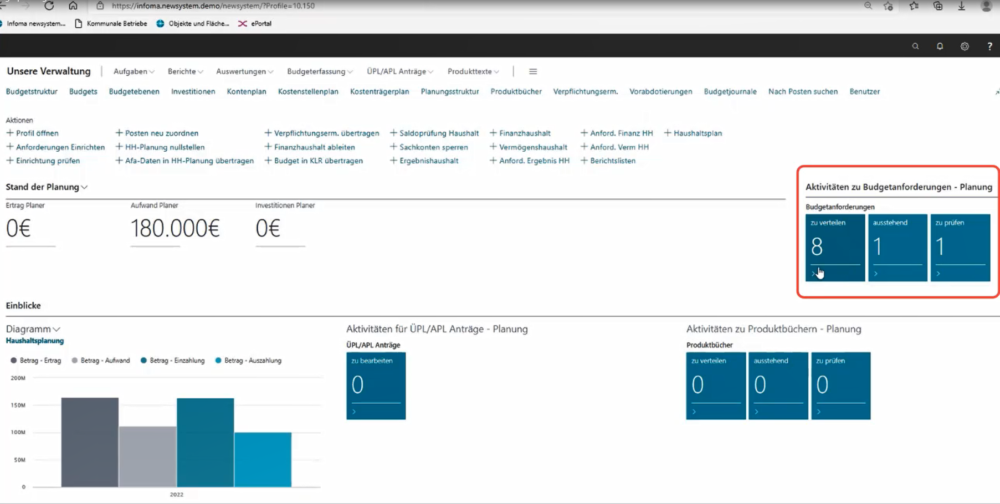Open the notifications bell icon
This screenshot has width=1000, height=504.
click(x=940, y=46)
